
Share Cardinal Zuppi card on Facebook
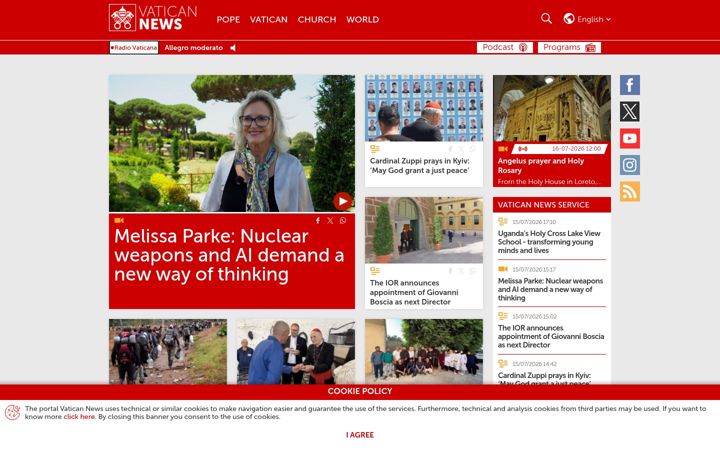pyautogui.click(x=450, y=149)
